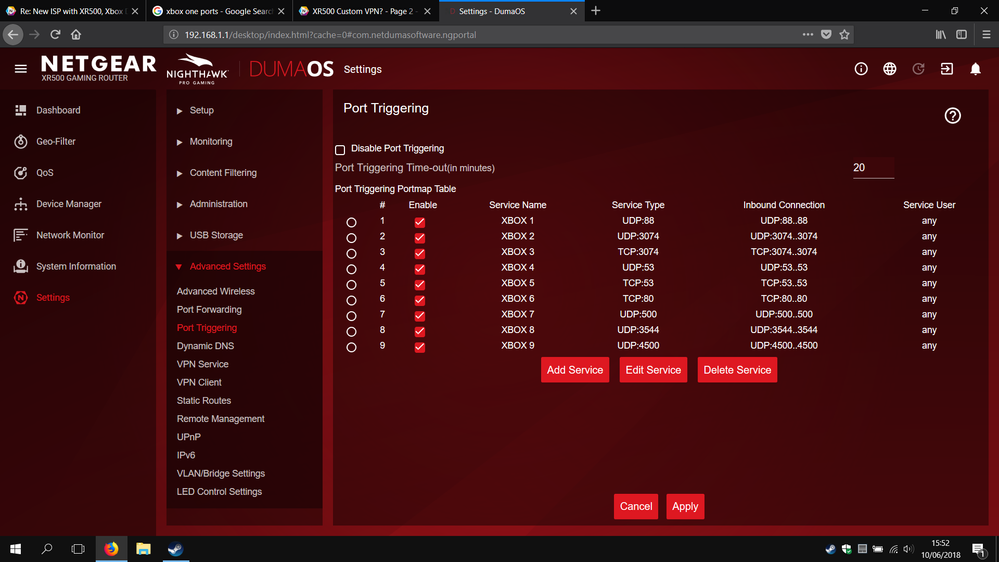Open a new Firefox tab
Image resolution: width=999 pixels, height=562 pixels.
(595, 11)
